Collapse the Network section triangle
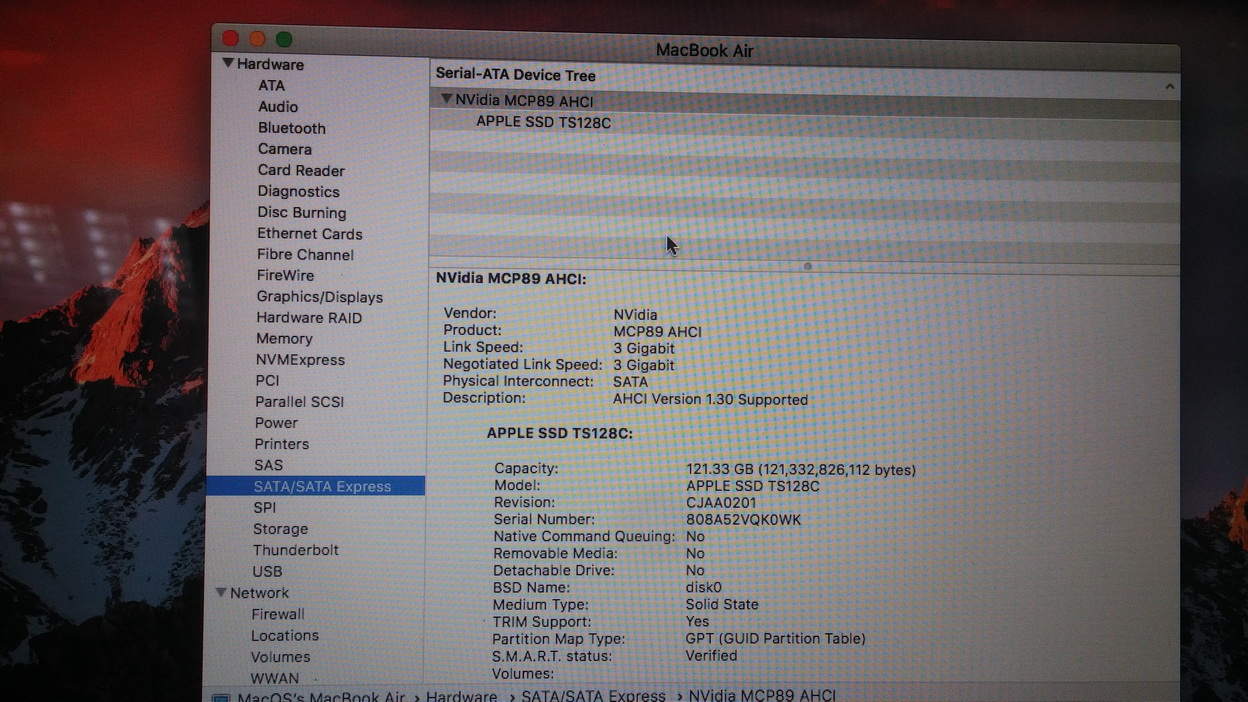The width and height of the screenshot is (1248, 702). [221, 593]
